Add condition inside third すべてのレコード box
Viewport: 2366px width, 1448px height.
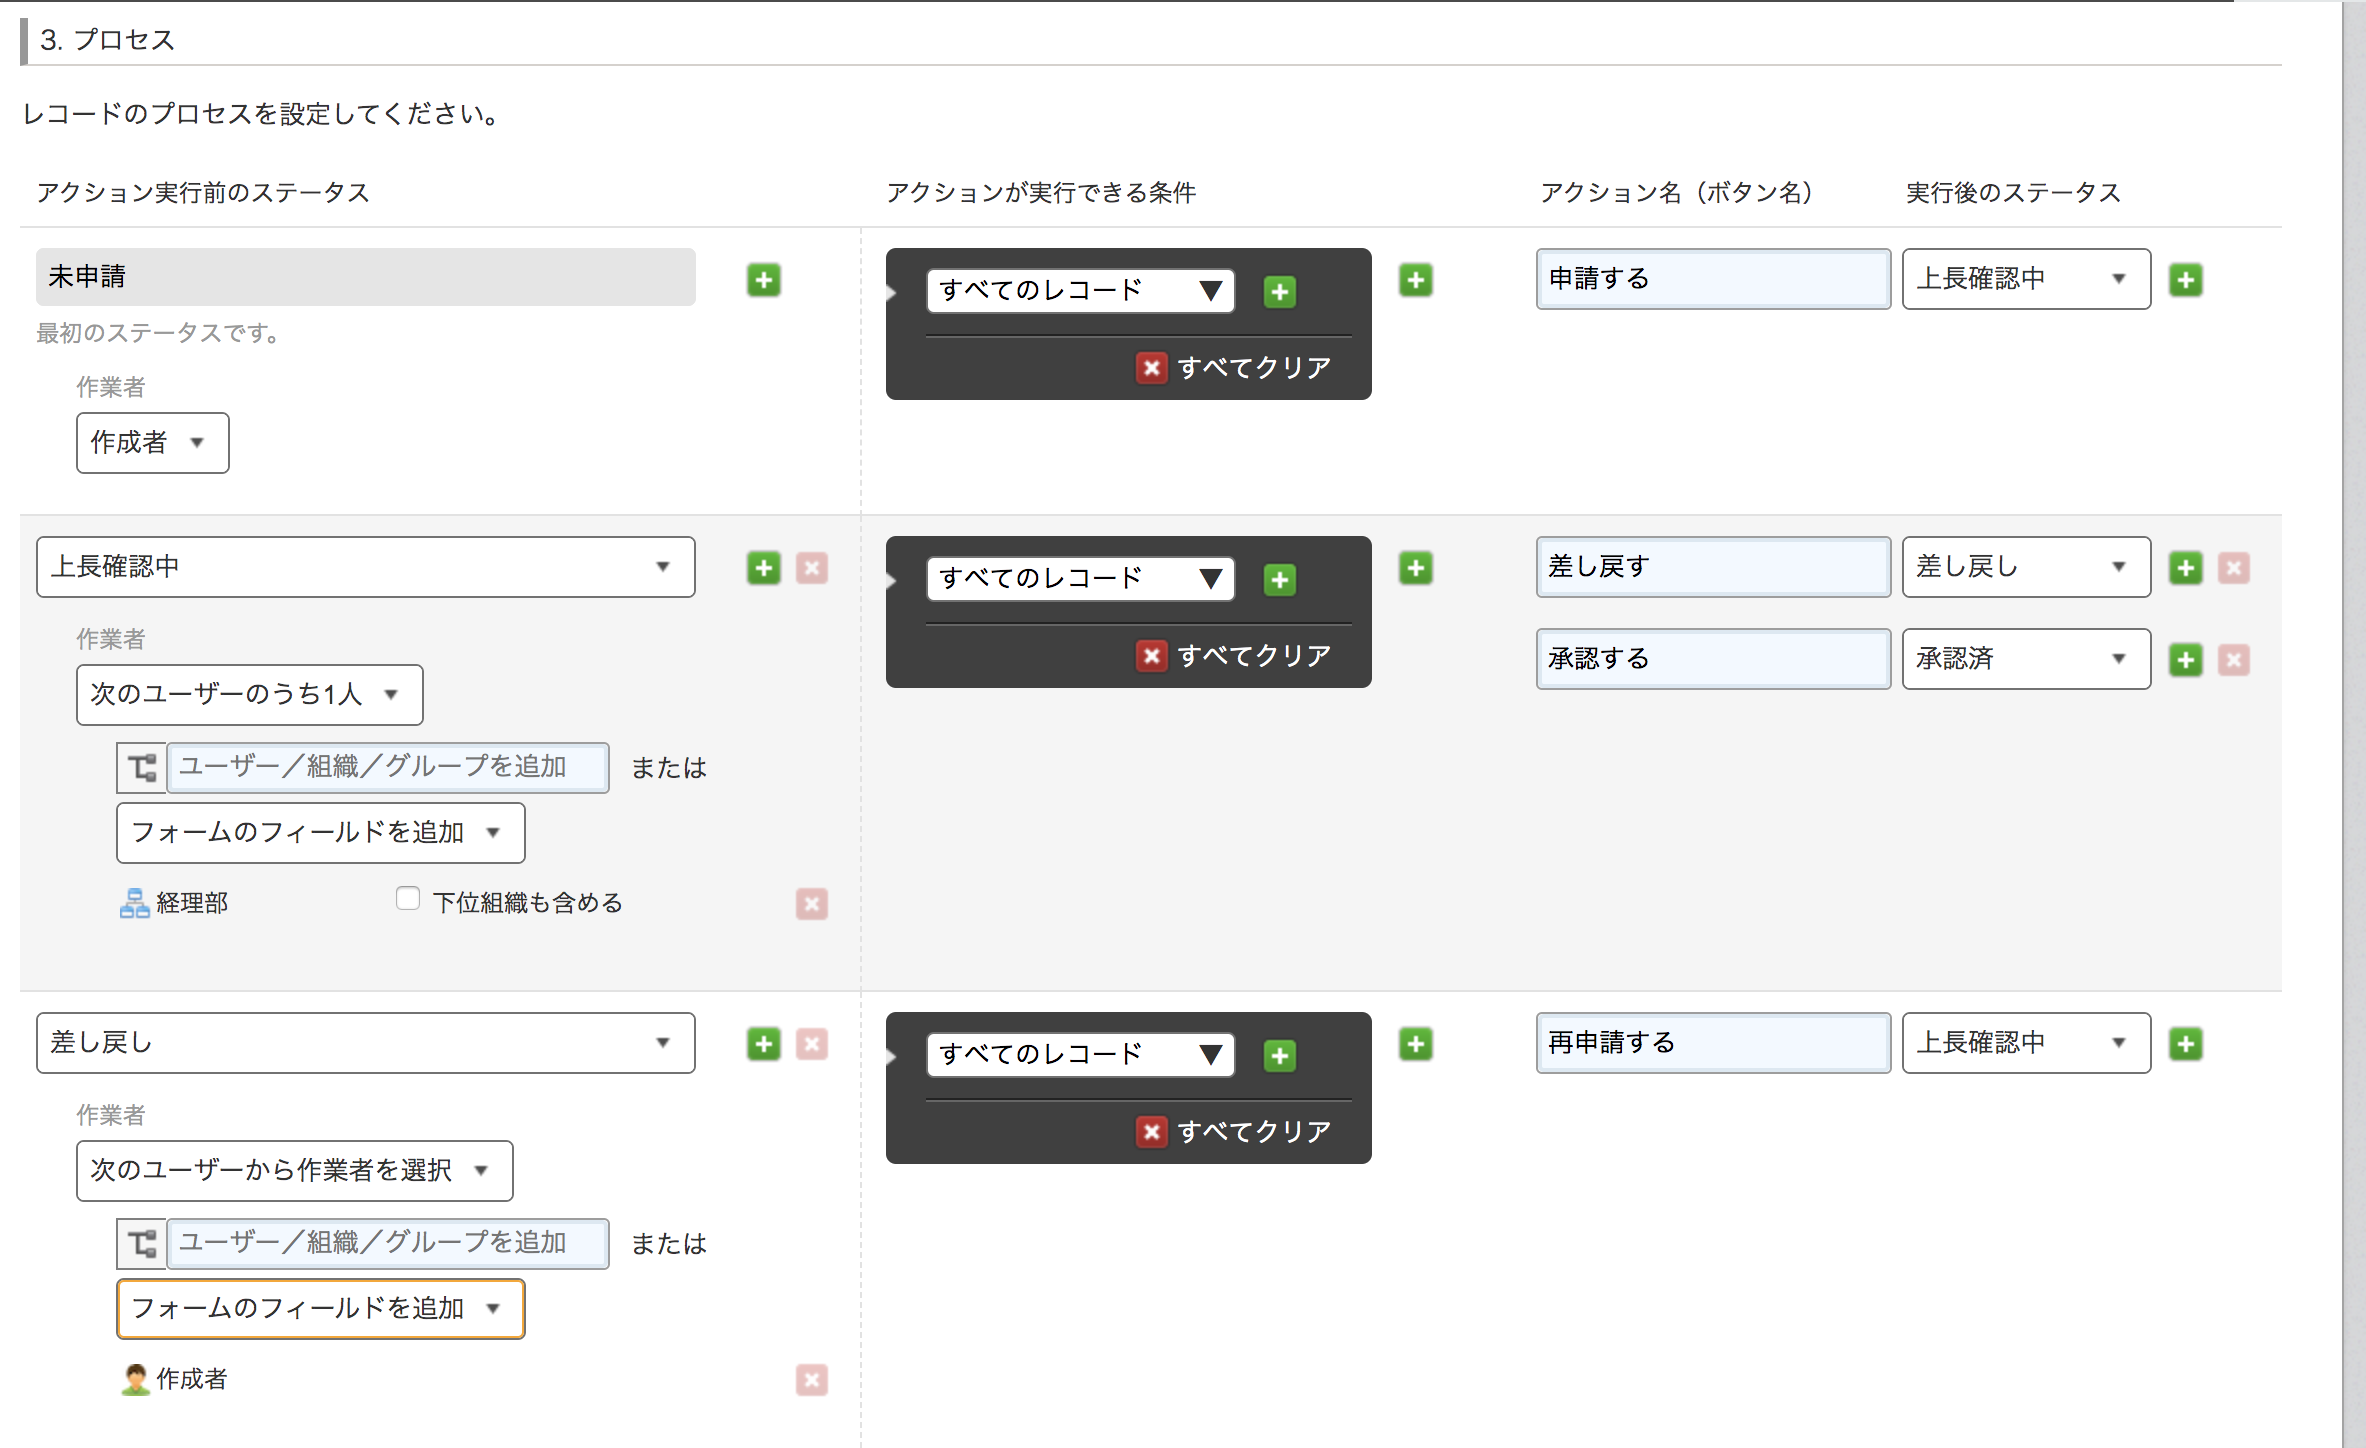tap(1280, 1056)
